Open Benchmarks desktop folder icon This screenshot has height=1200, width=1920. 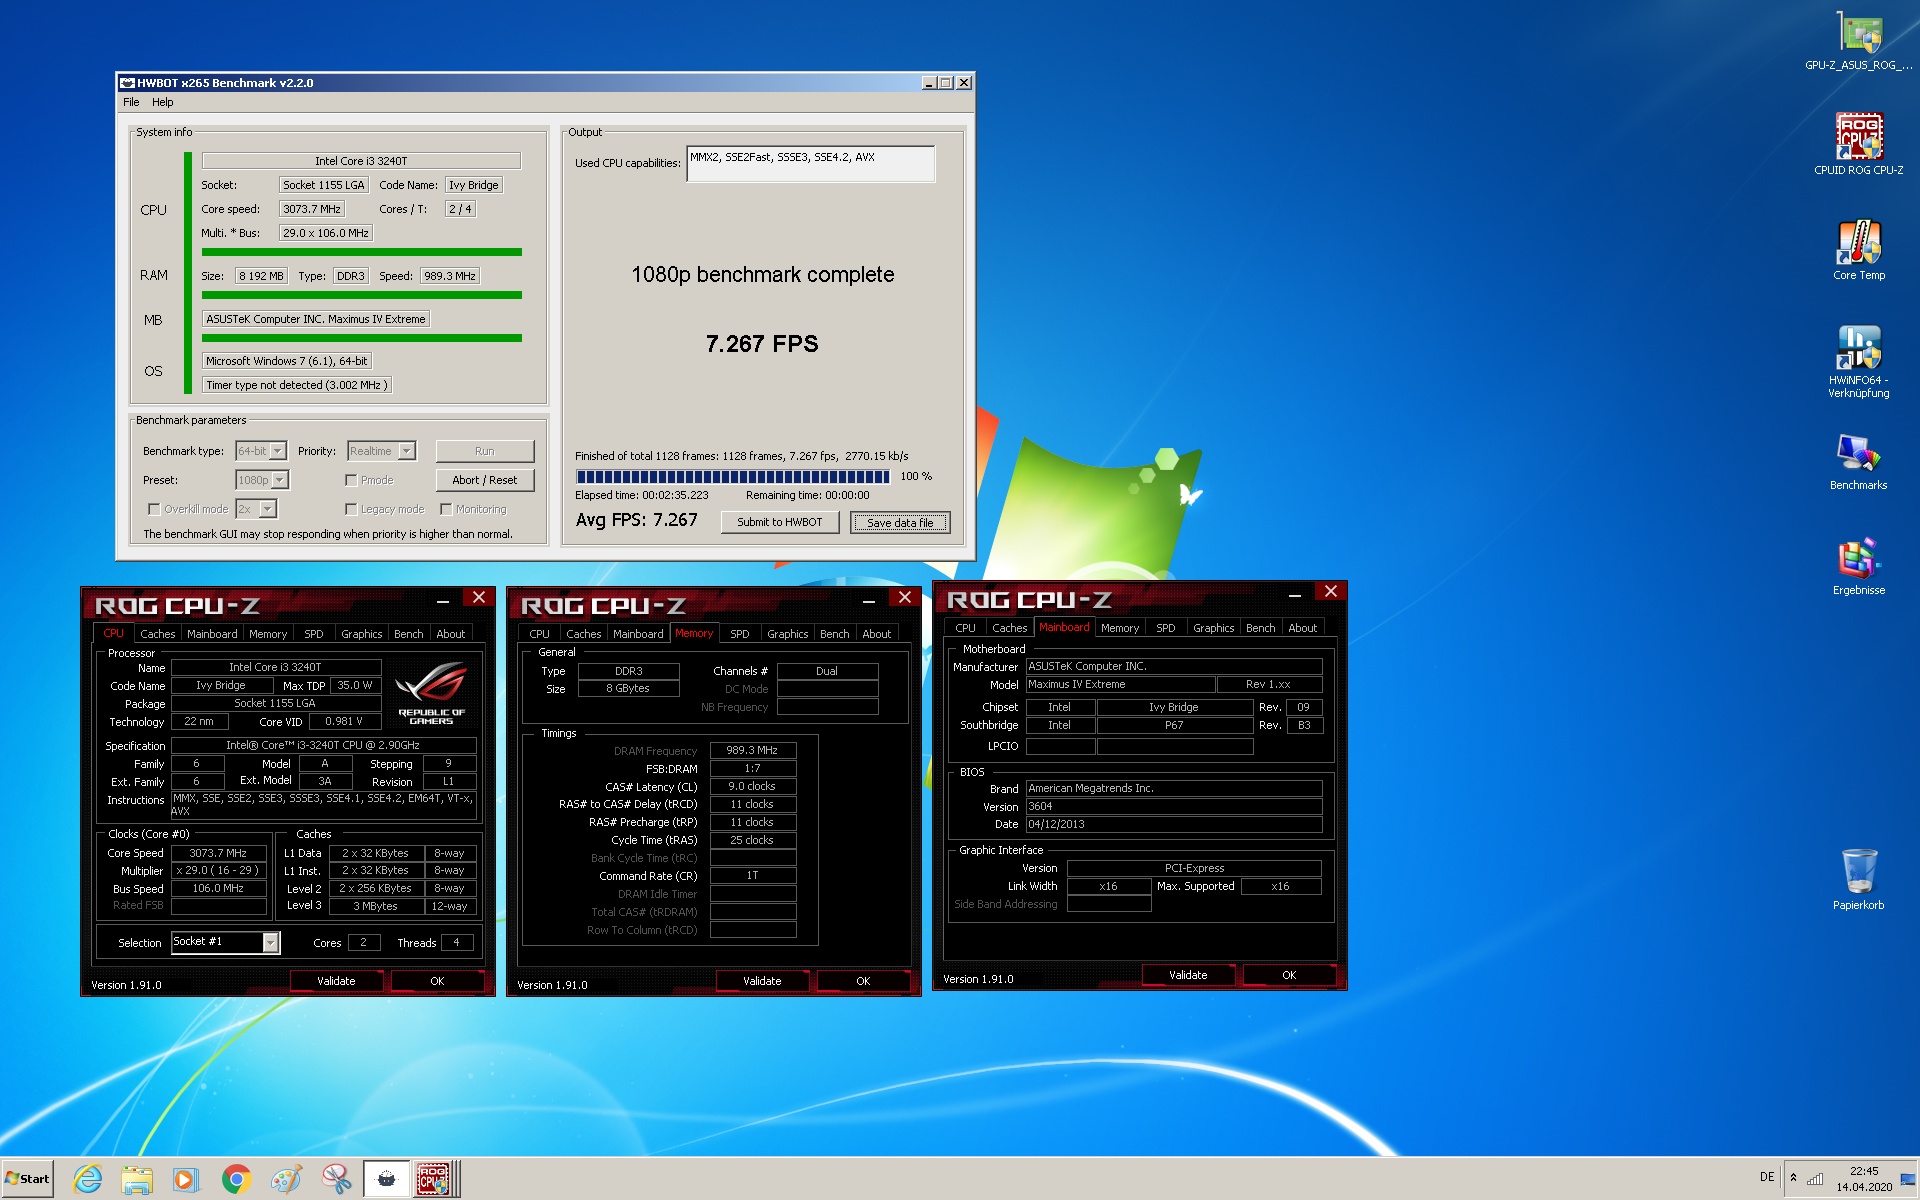tap(1858, 462)
